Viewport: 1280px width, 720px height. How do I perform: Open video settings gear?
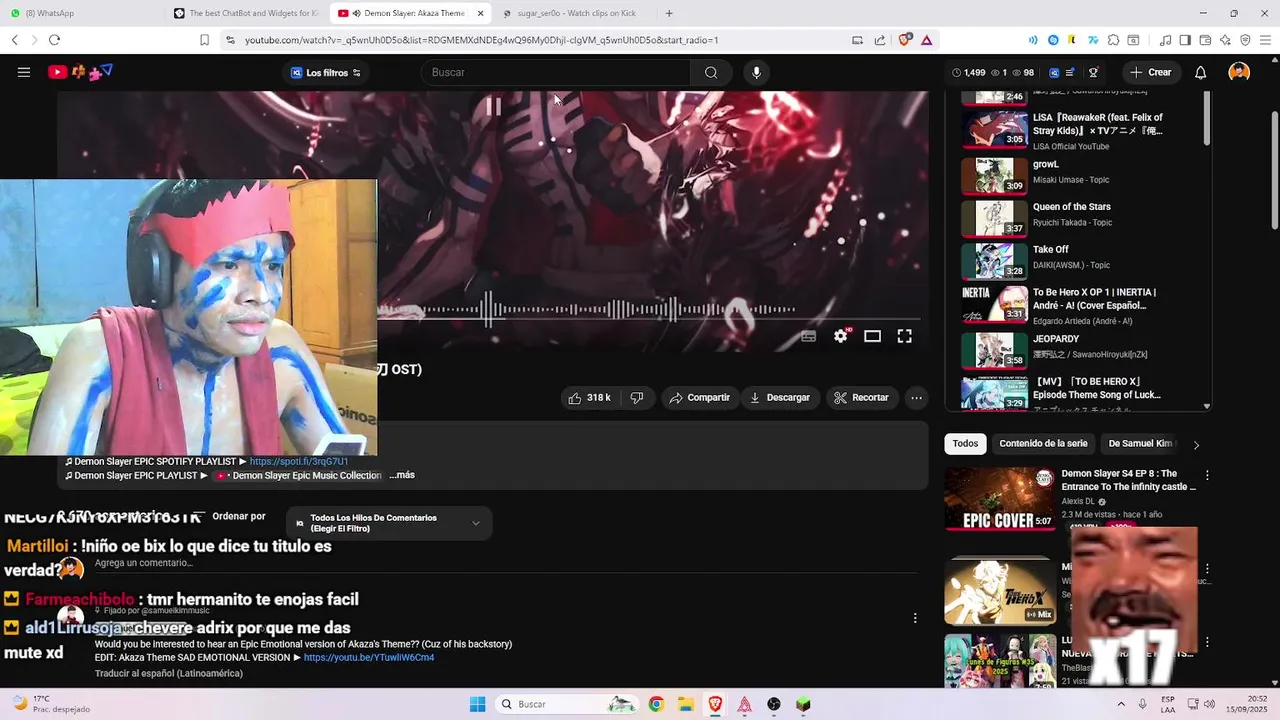841,336
